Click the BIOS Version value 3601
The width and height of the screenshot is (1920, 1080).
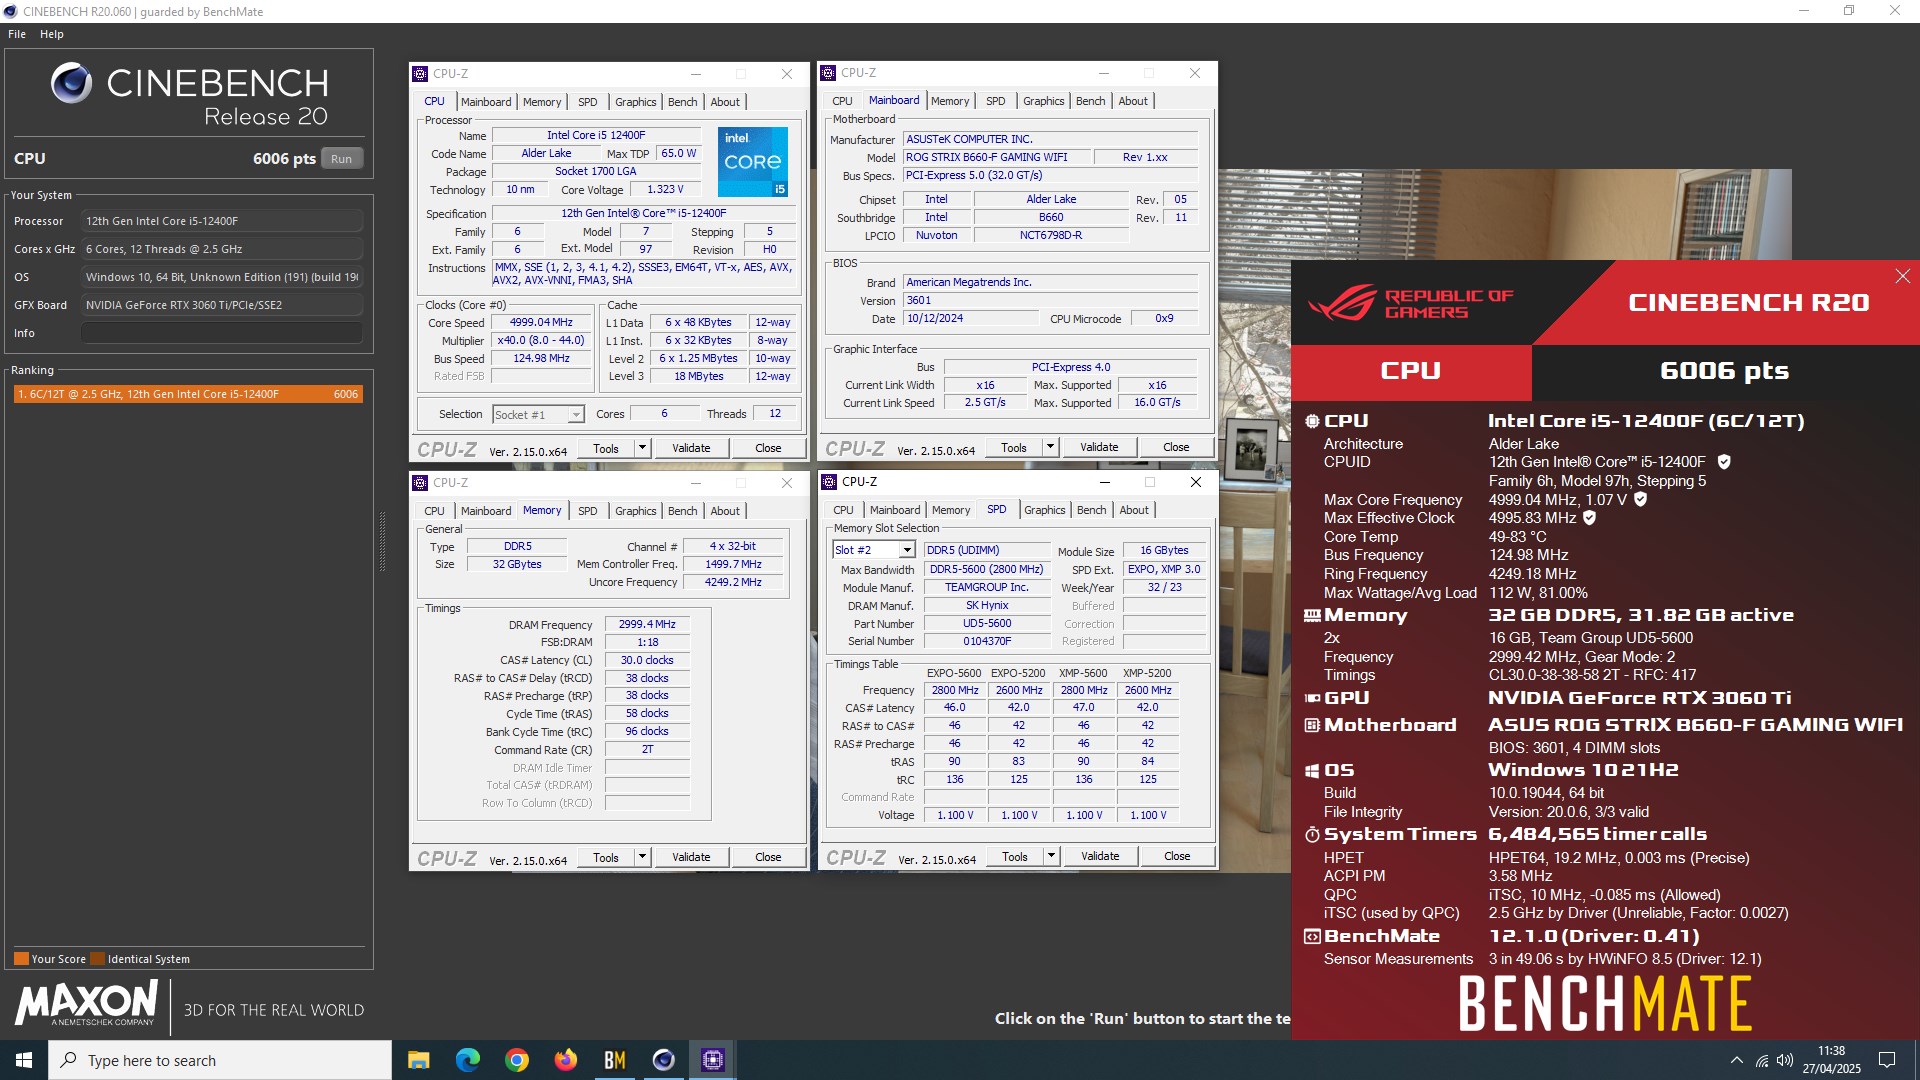click(1050, 300)
